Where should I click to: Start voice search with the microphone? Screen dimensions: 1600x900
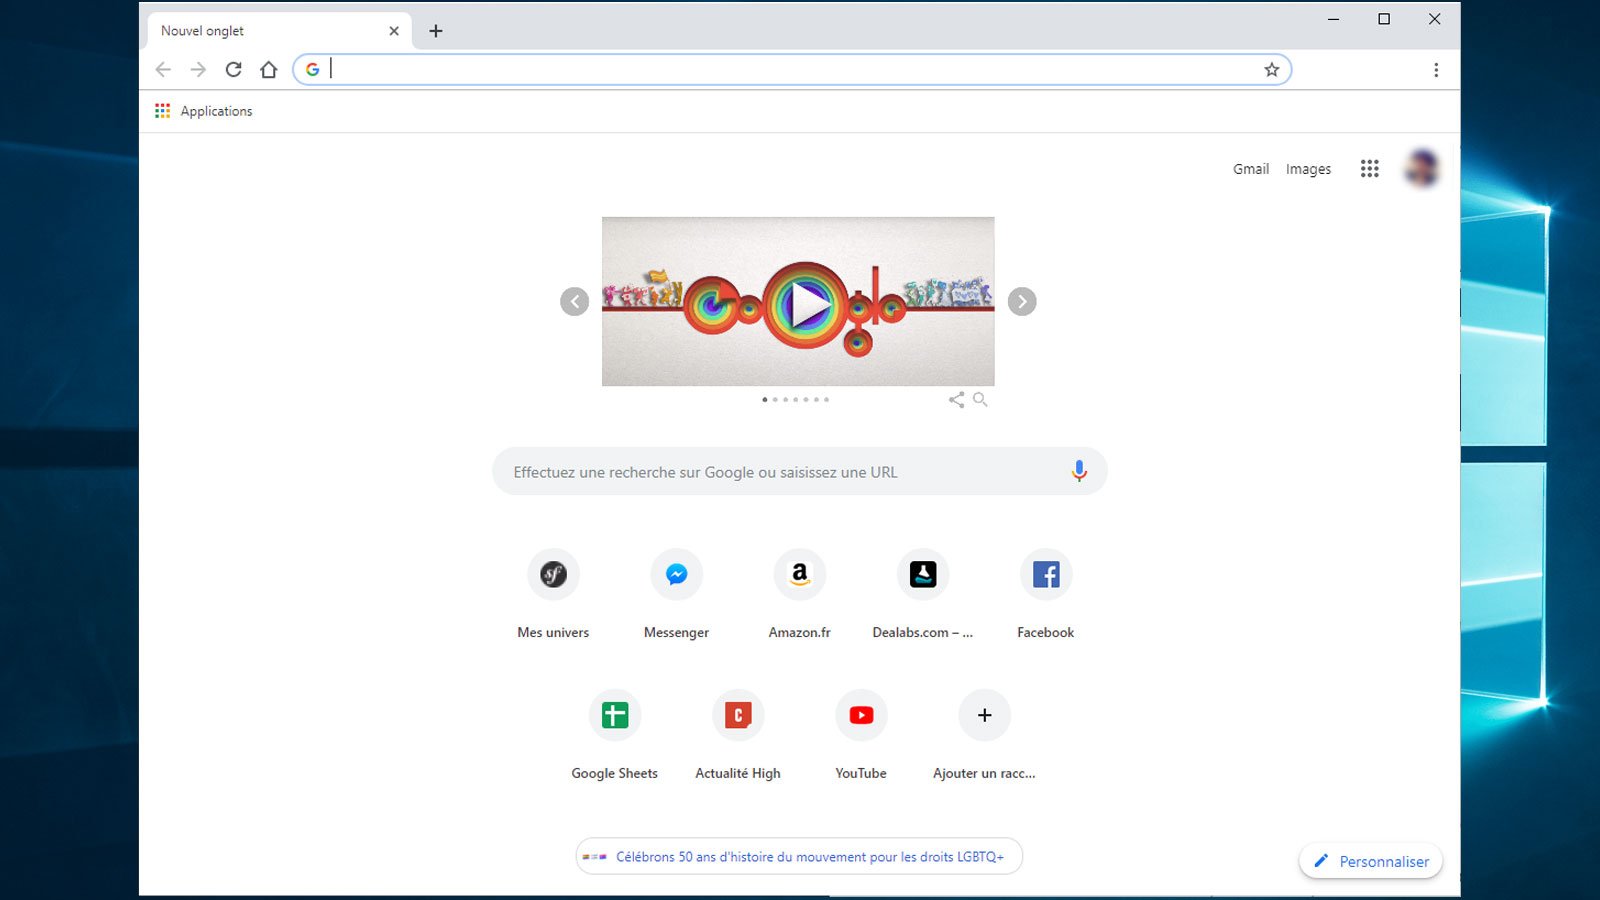tap(1079, 471)
